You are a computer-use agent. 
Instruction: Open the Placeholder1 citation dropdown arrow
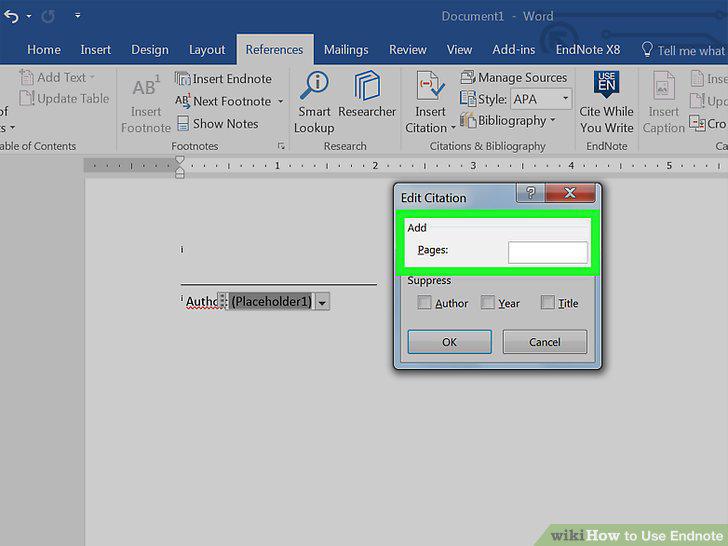(322, 302)
